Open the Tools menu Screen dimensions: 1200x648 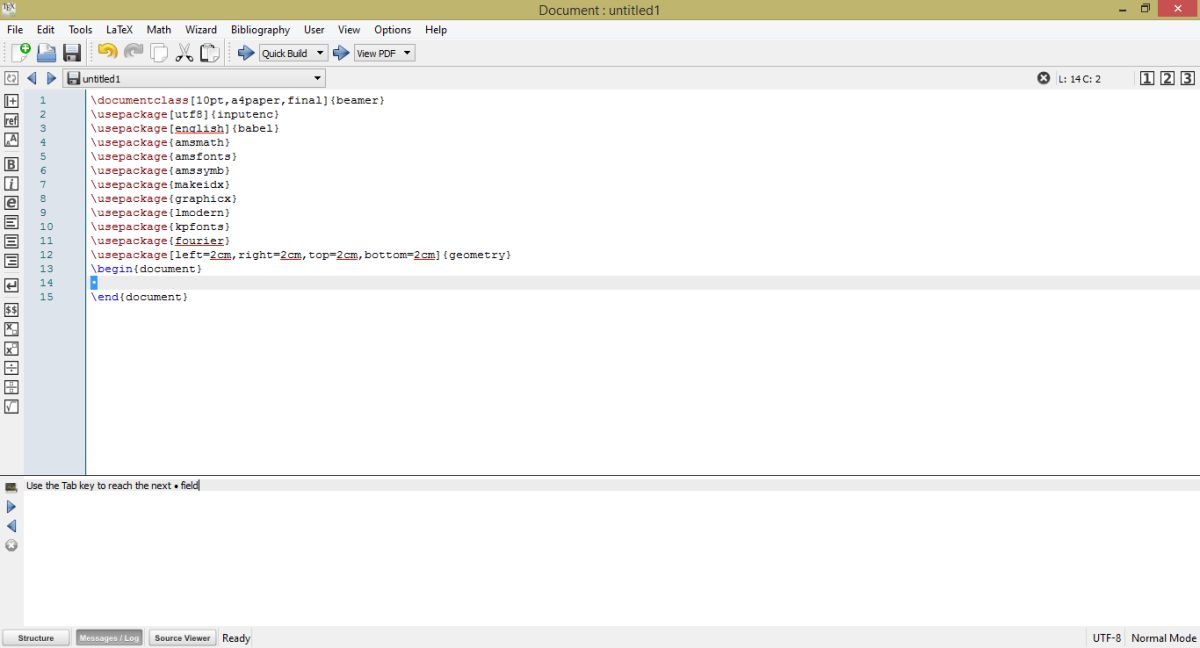point(80,30)
